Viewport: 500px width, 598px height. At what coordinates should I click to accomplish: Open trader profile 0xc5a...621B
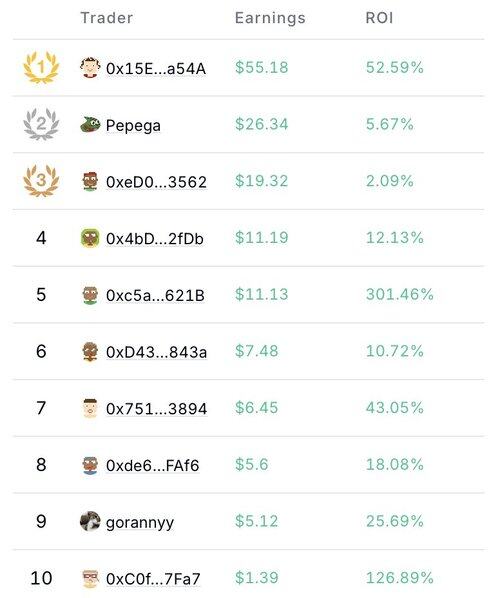[x=155, y=296]
